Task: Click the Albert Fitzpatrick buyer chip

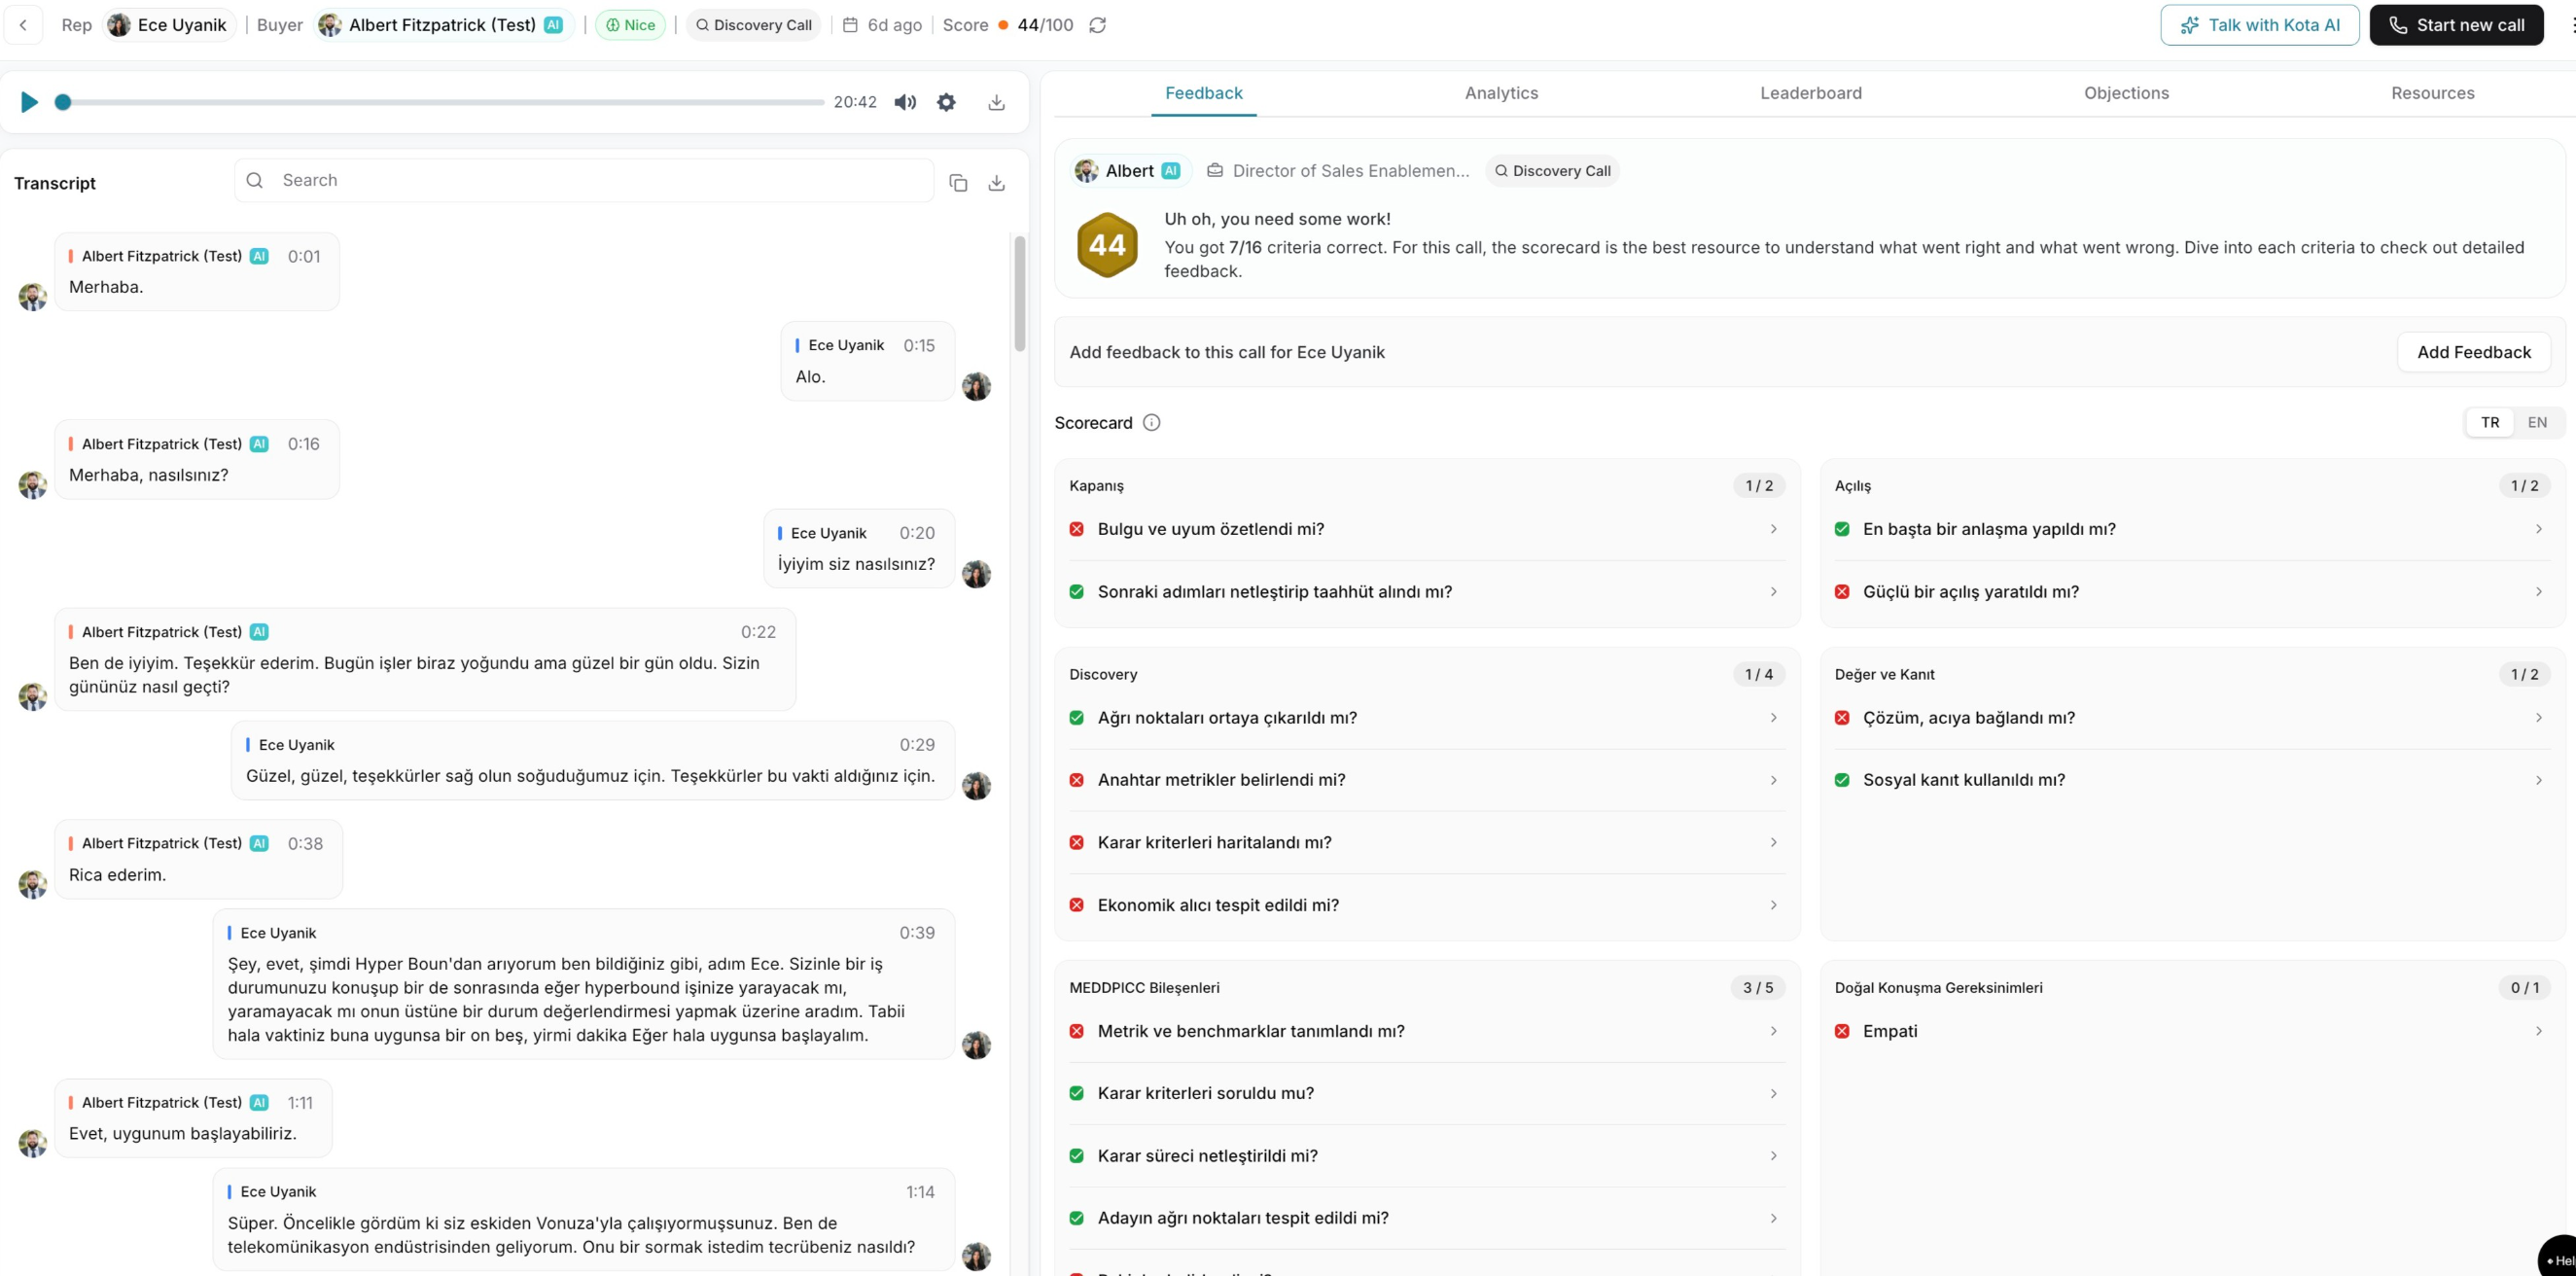Action: click(x=445, y=25)
